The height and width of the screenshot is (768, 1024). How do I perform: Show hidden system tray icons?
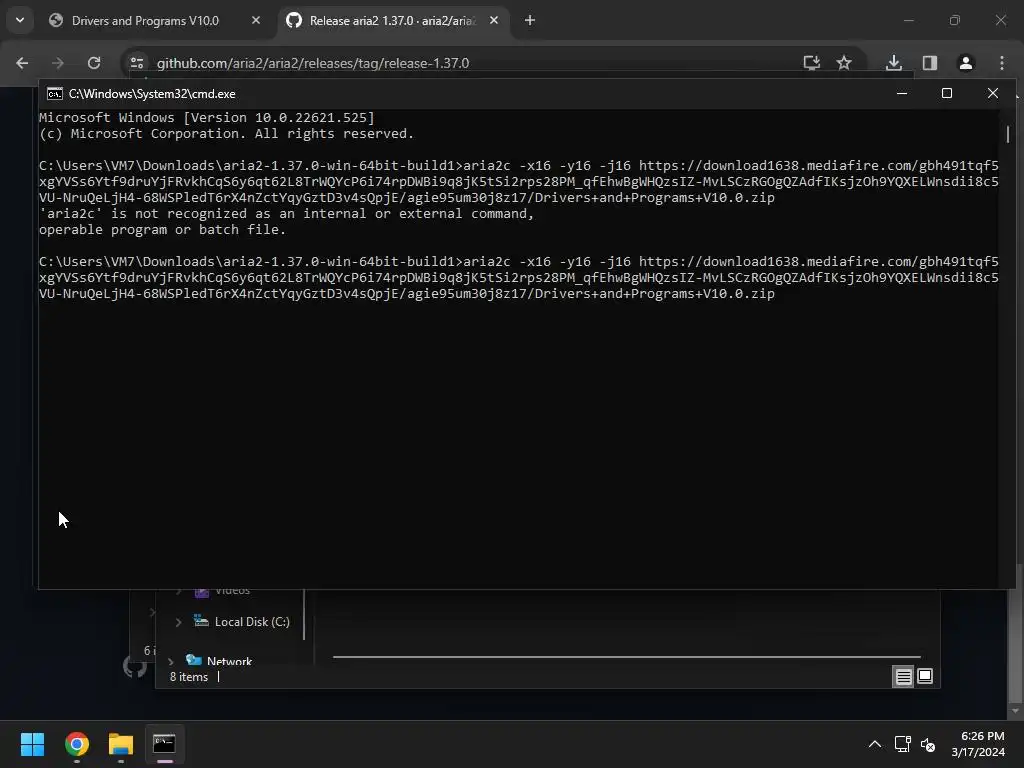coord(874,744)
